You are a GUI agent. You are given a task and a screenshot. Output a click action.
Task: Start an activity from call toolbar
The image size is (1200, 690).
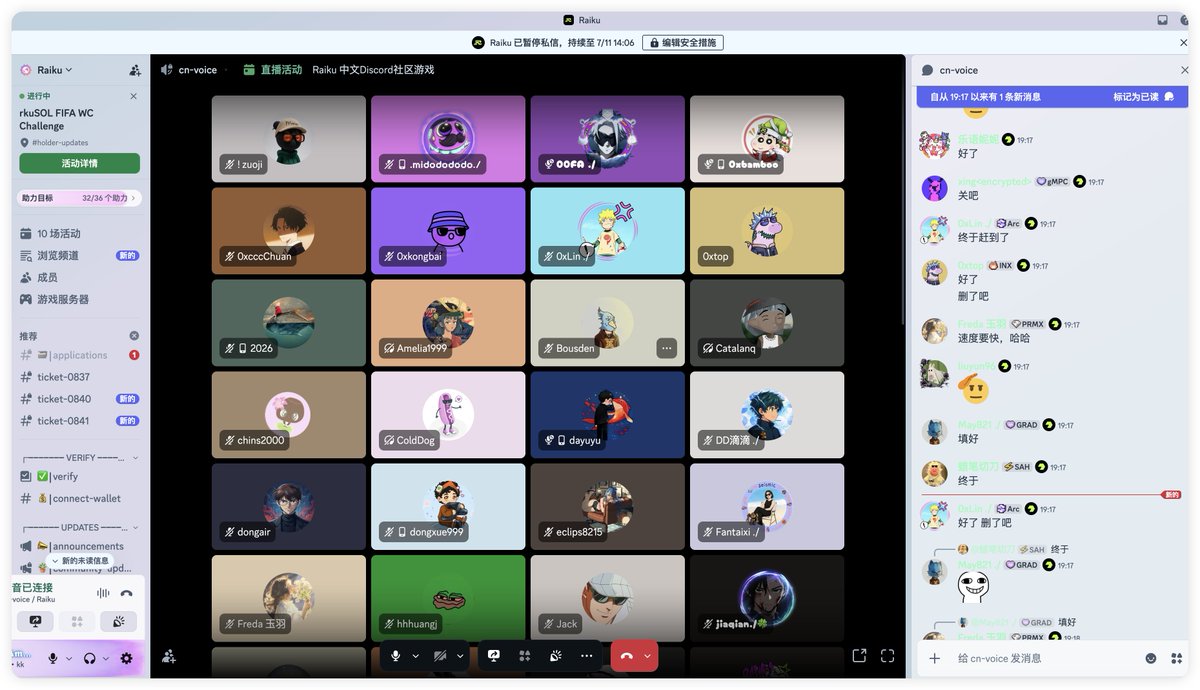(525, 656)
